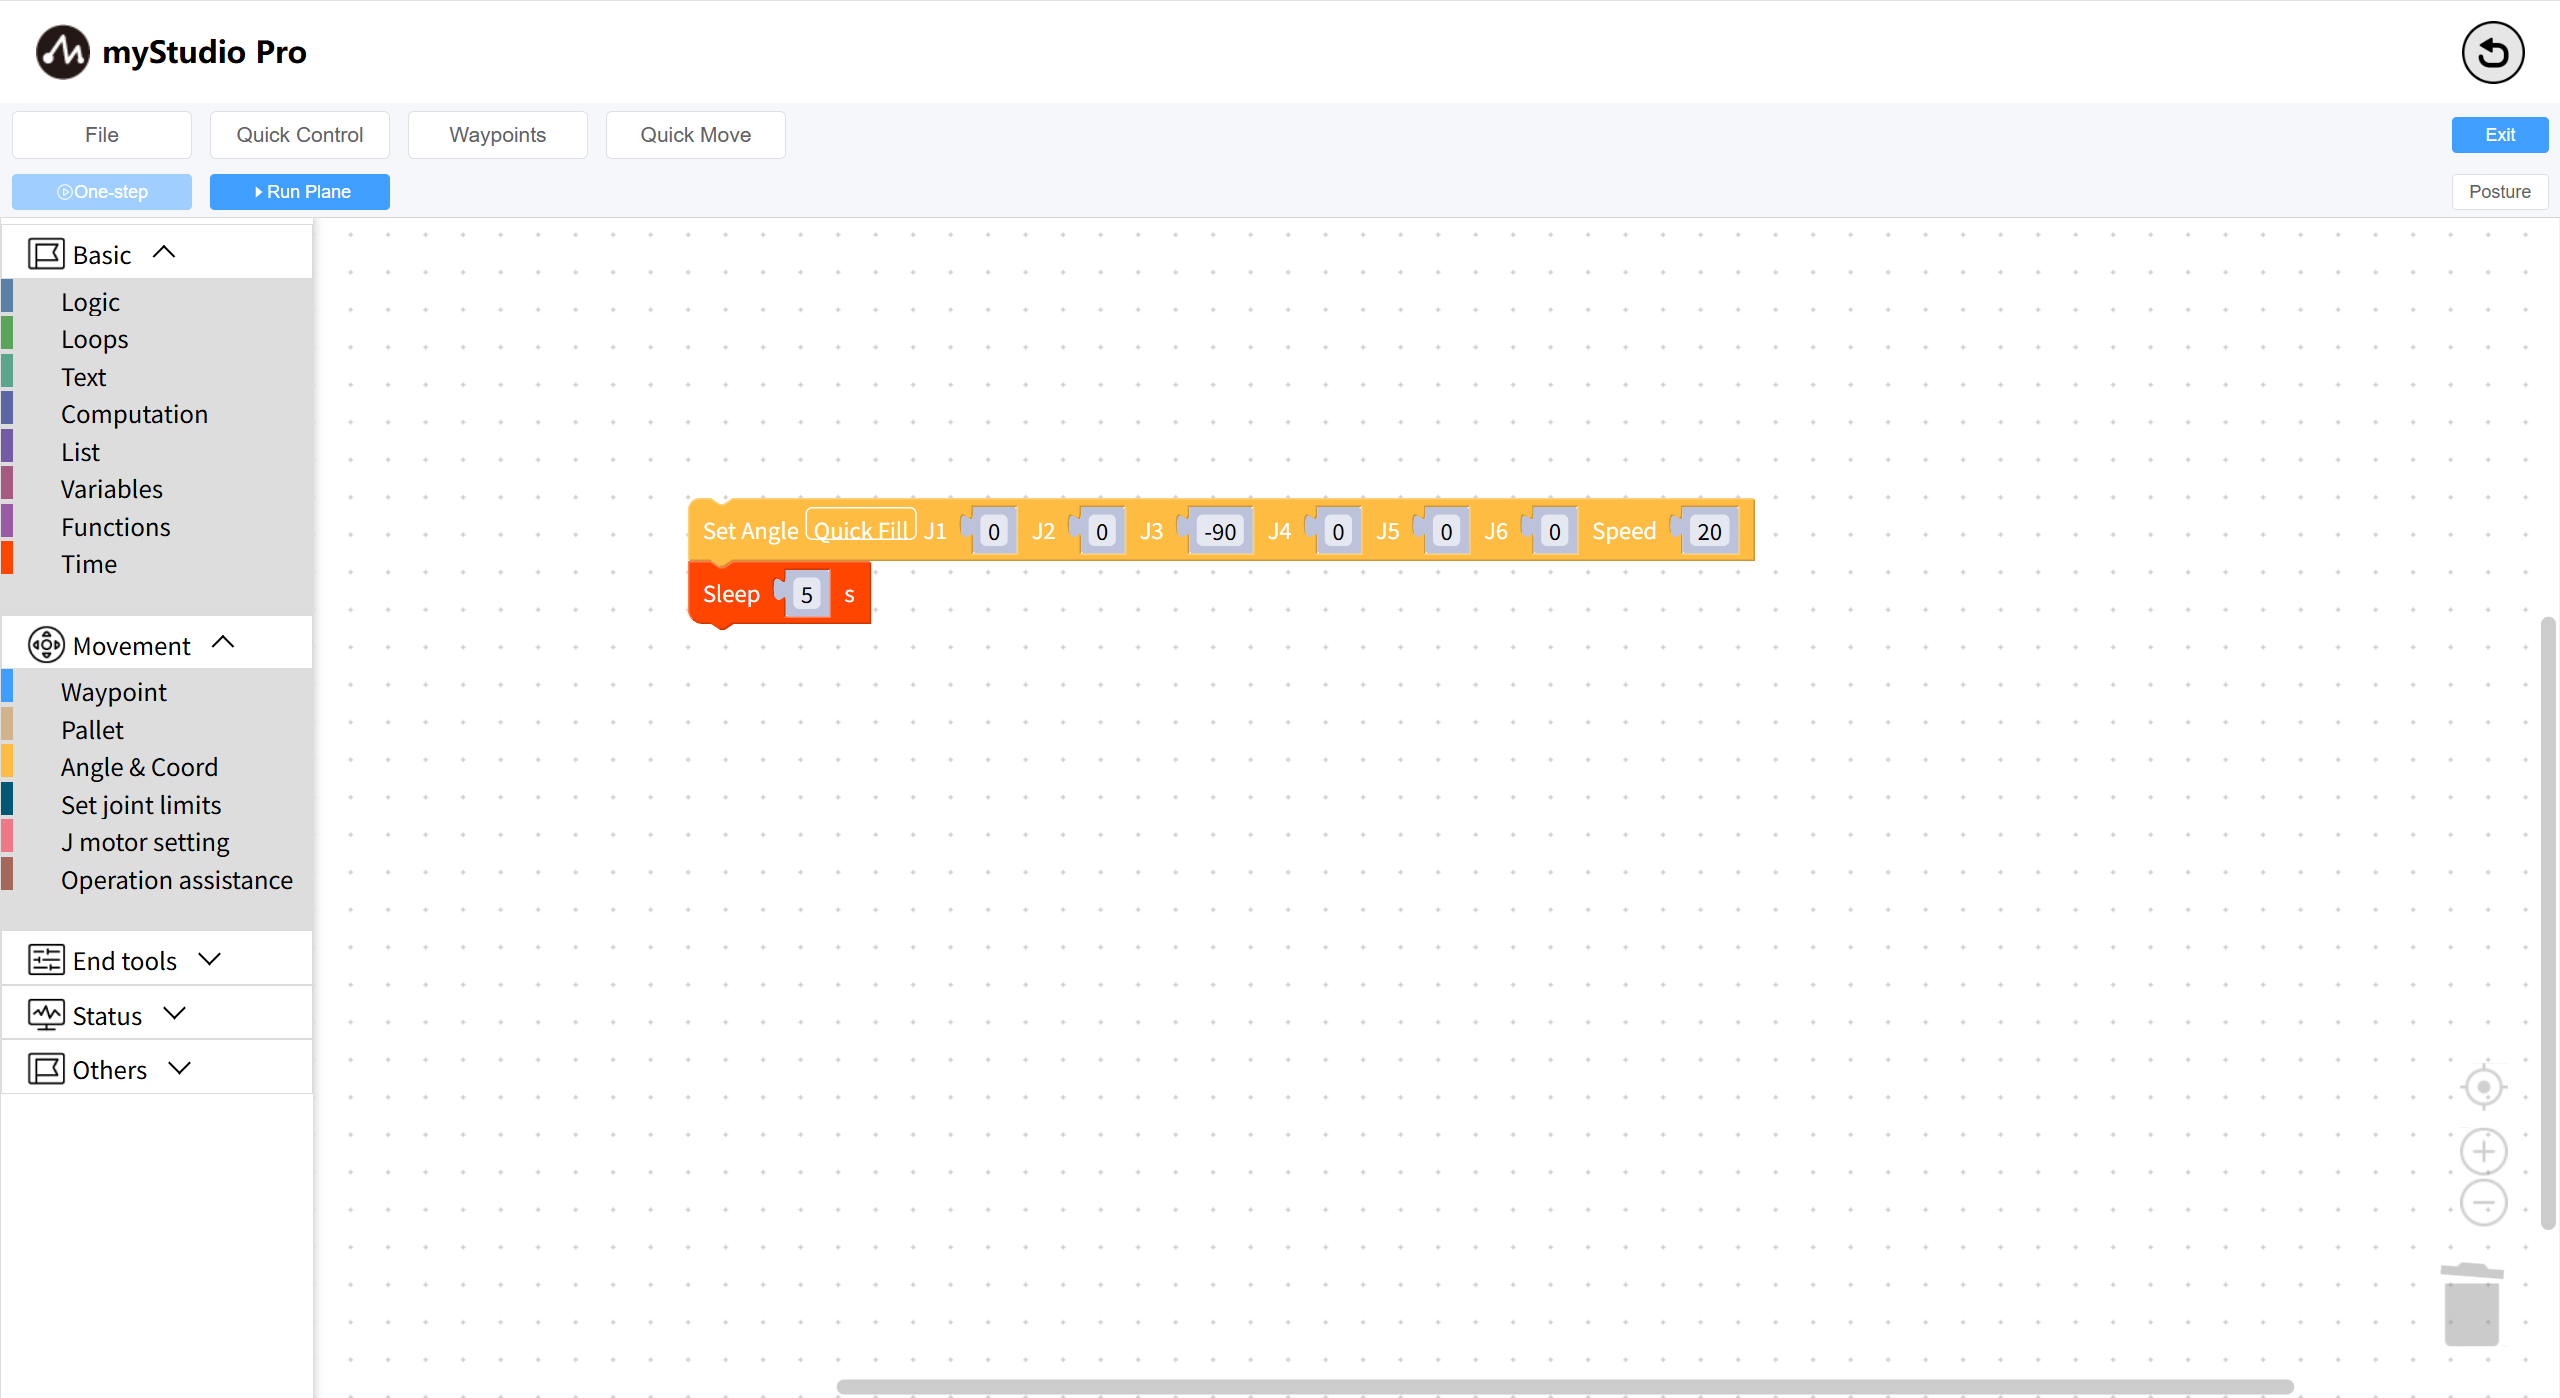Collapse the Basic category chevron
2560x1398 pixels.
(x=165, y=253)
